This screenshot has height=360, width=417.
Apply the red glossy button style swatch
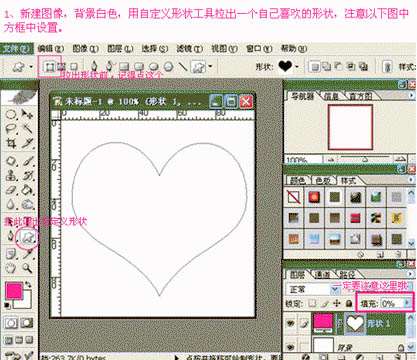point(314,197)
